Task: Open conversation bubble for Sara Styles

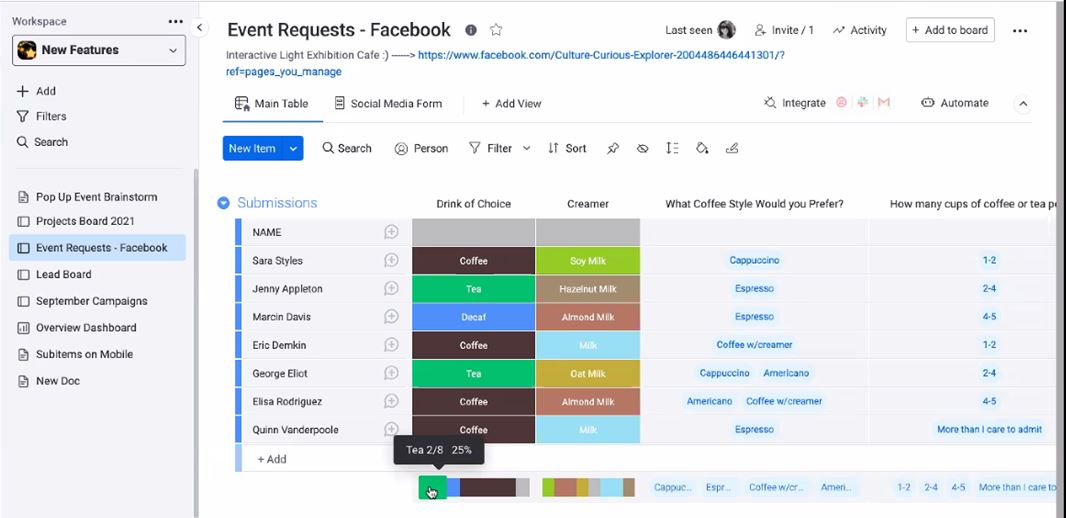Action: [x=391, y=260]
